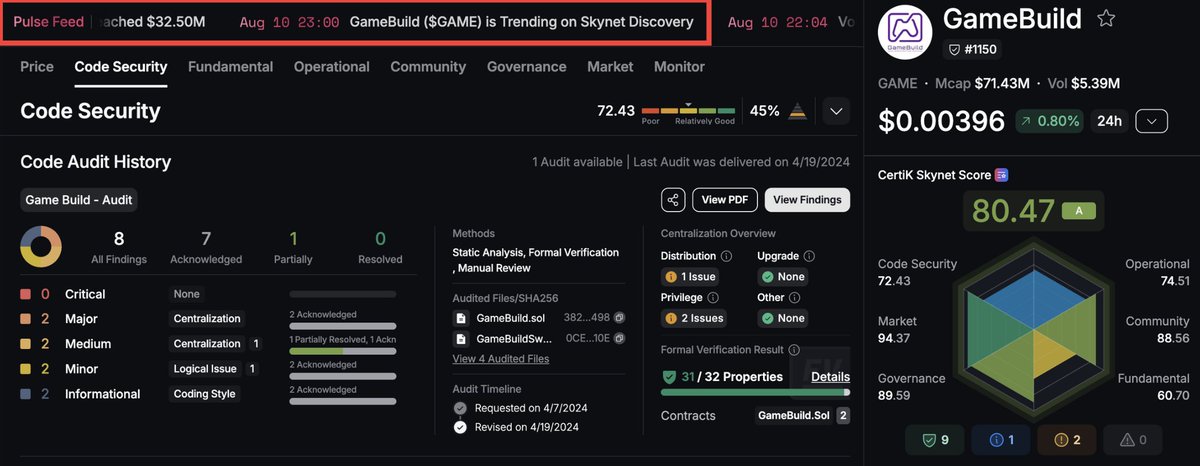Click the findings donut chart
Image resolution: width=1200 pixels, height=466 pixels.
pos(41,246)
